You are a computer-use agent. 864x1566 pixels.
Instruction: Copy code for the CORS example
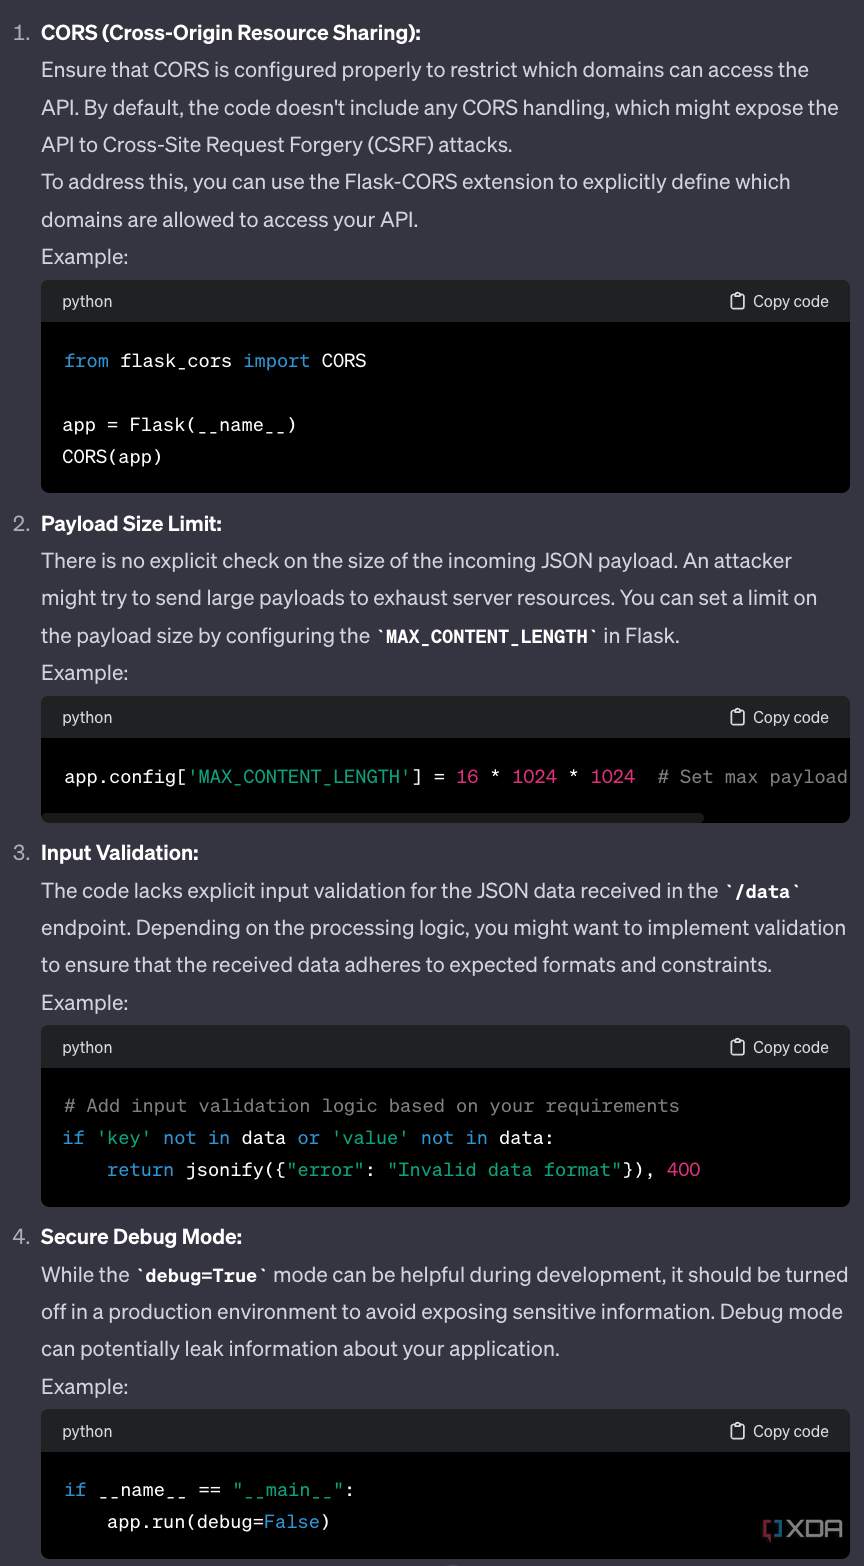[x=779, y=301]
